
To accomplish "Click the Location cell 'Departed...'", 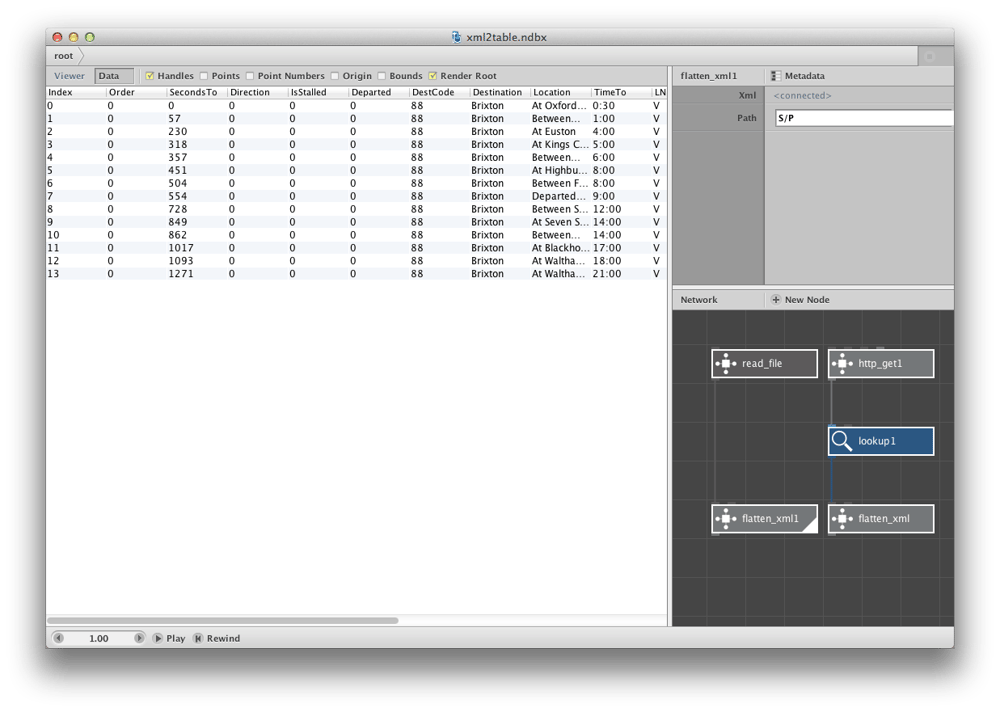I will pos(559,196).
